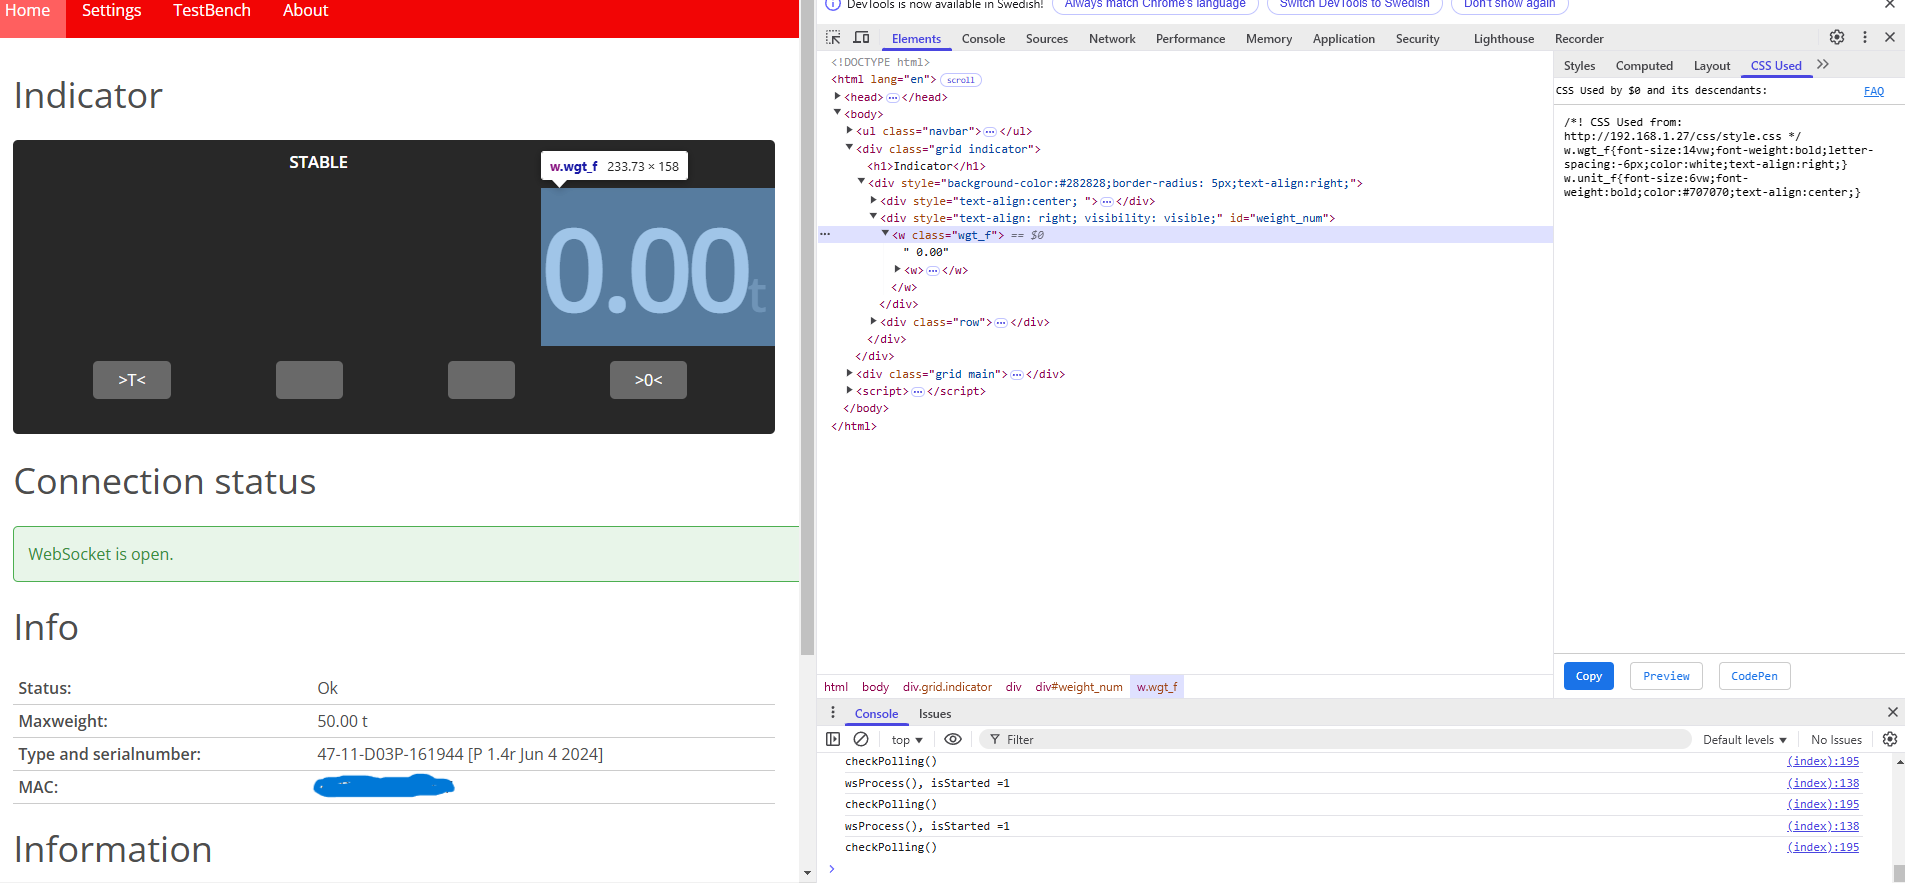Clear the console with the ban icon
Image resolution: width=1905 pixels, height=883 pixels.
pyautogui.click(x=861, y=739)
